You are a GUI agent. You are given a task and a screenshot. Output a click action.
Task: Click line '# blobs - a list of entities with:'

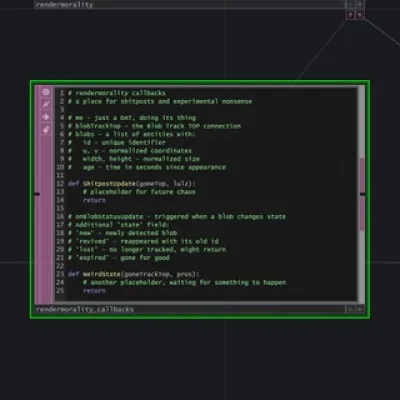[x=132, y=134]
